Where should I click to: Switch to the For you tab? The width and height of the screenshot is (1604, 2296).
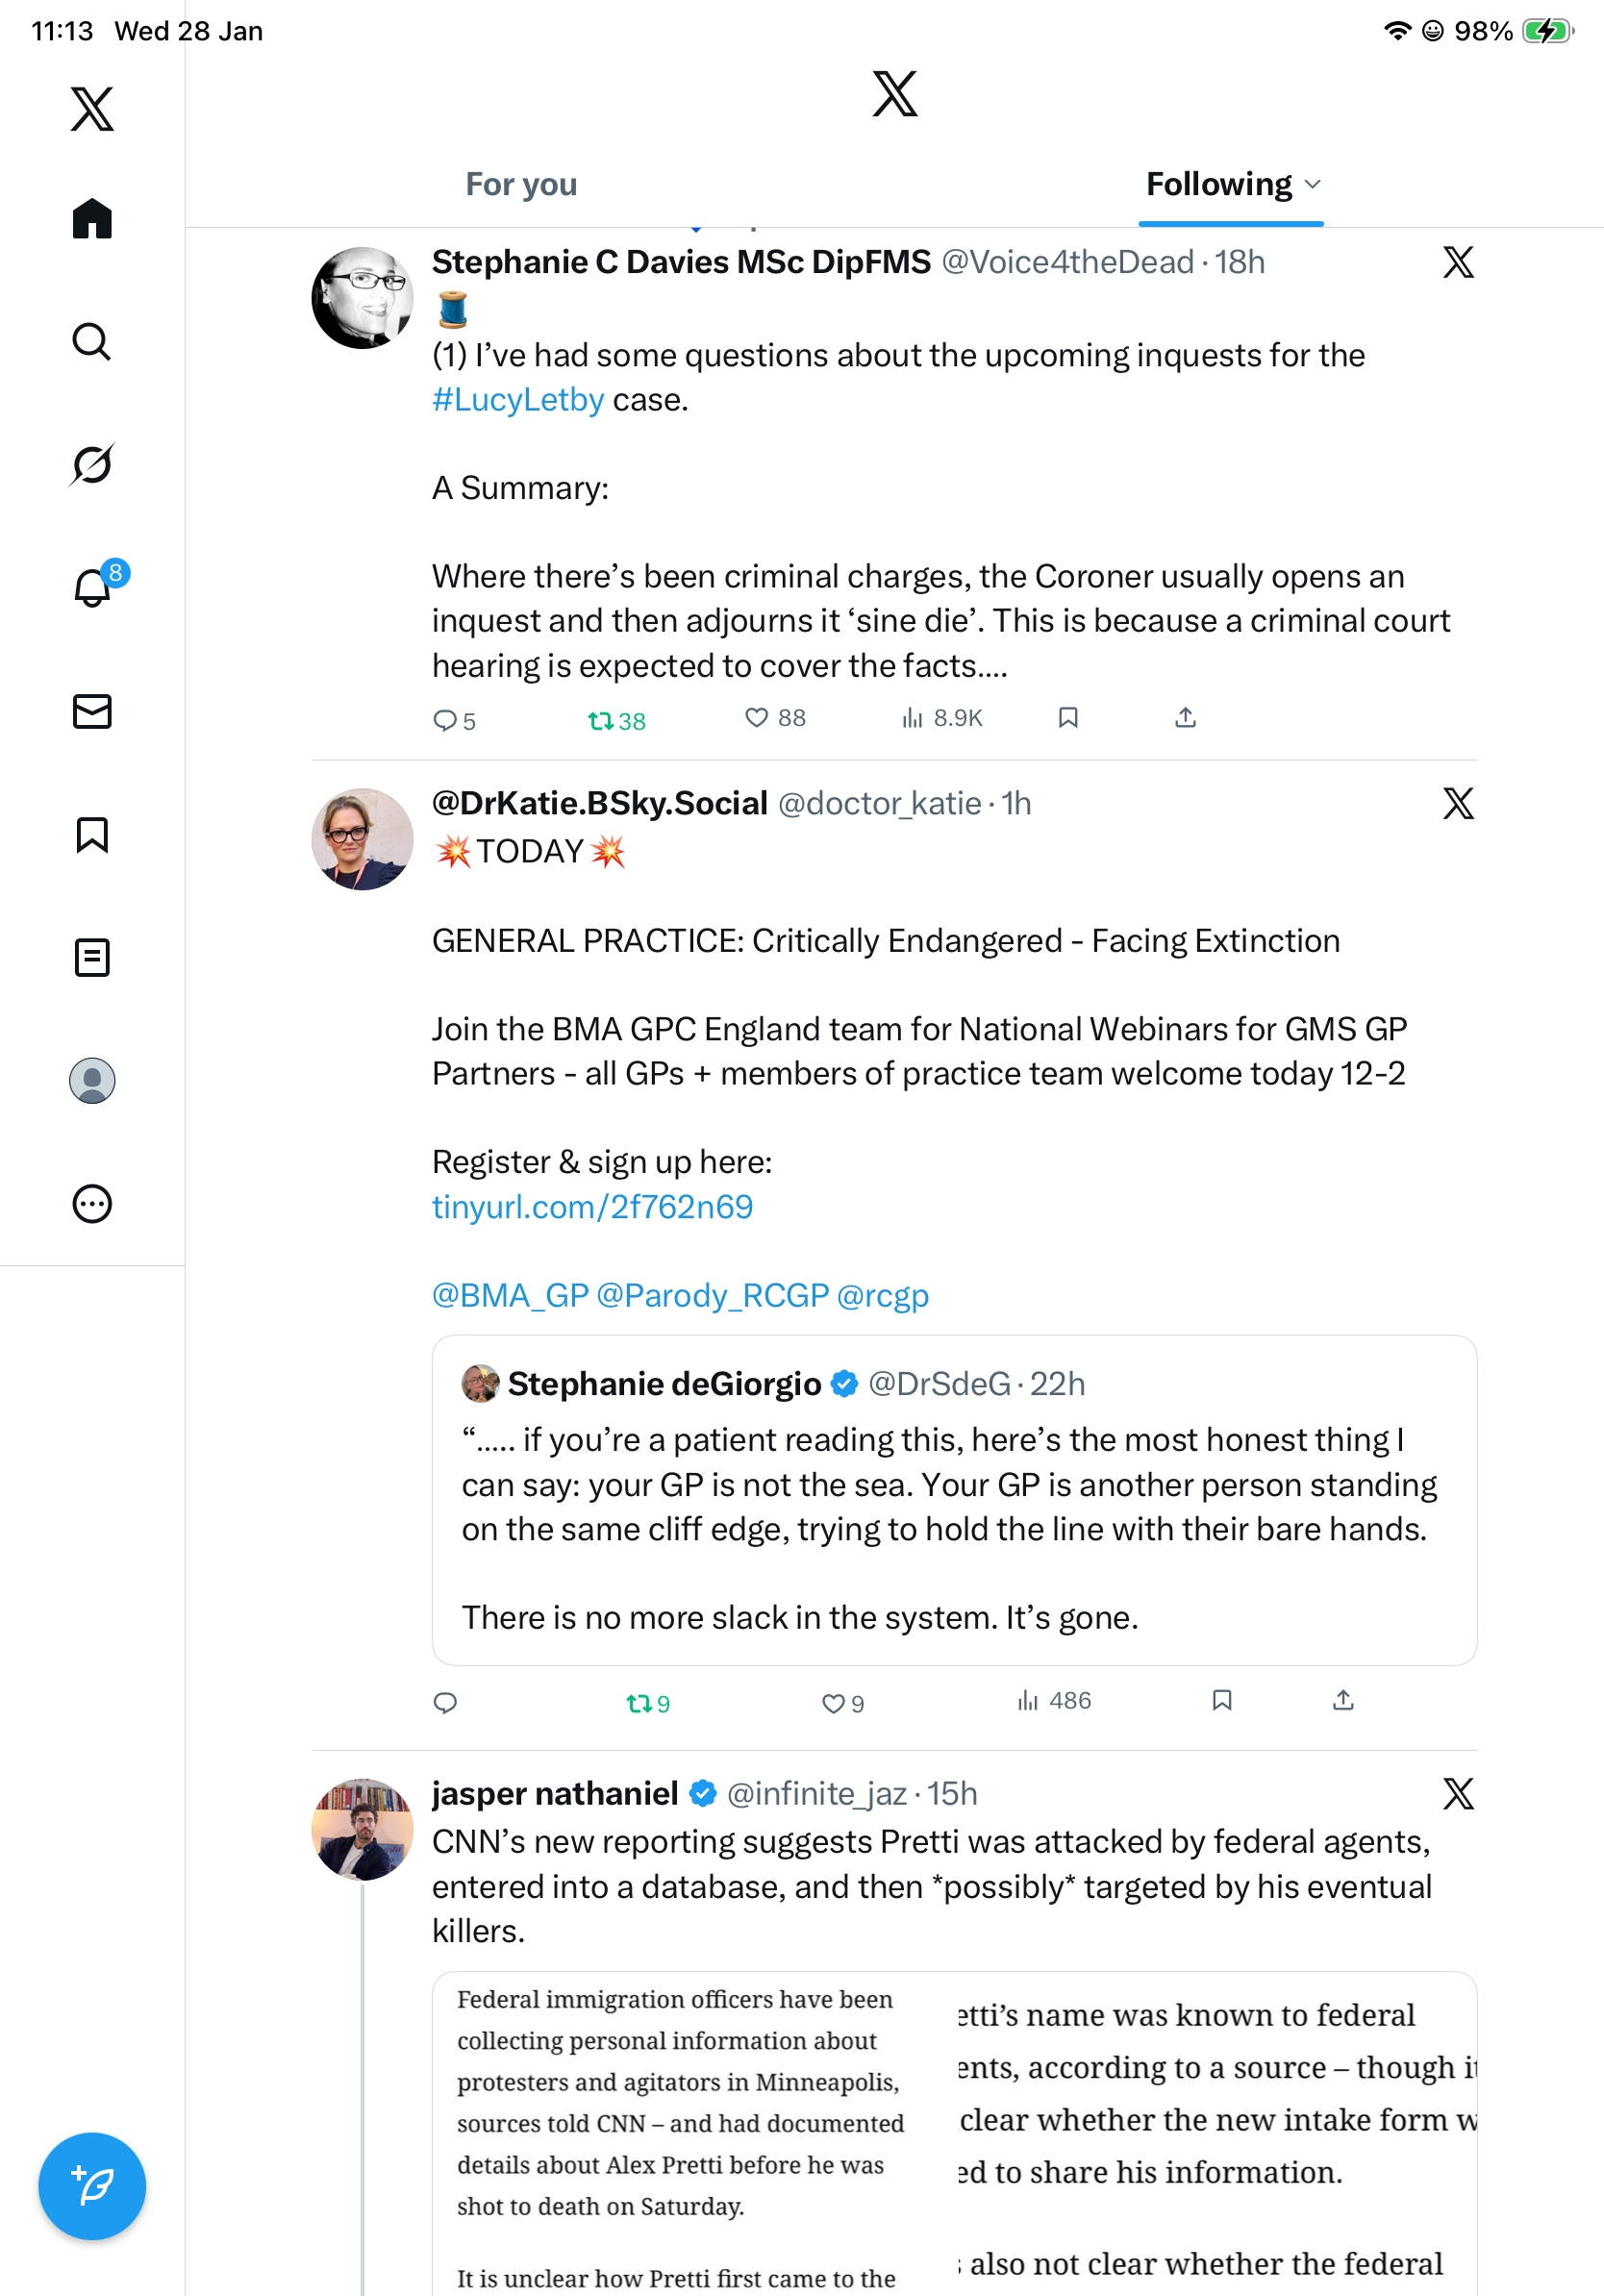[x=521, y=185]
